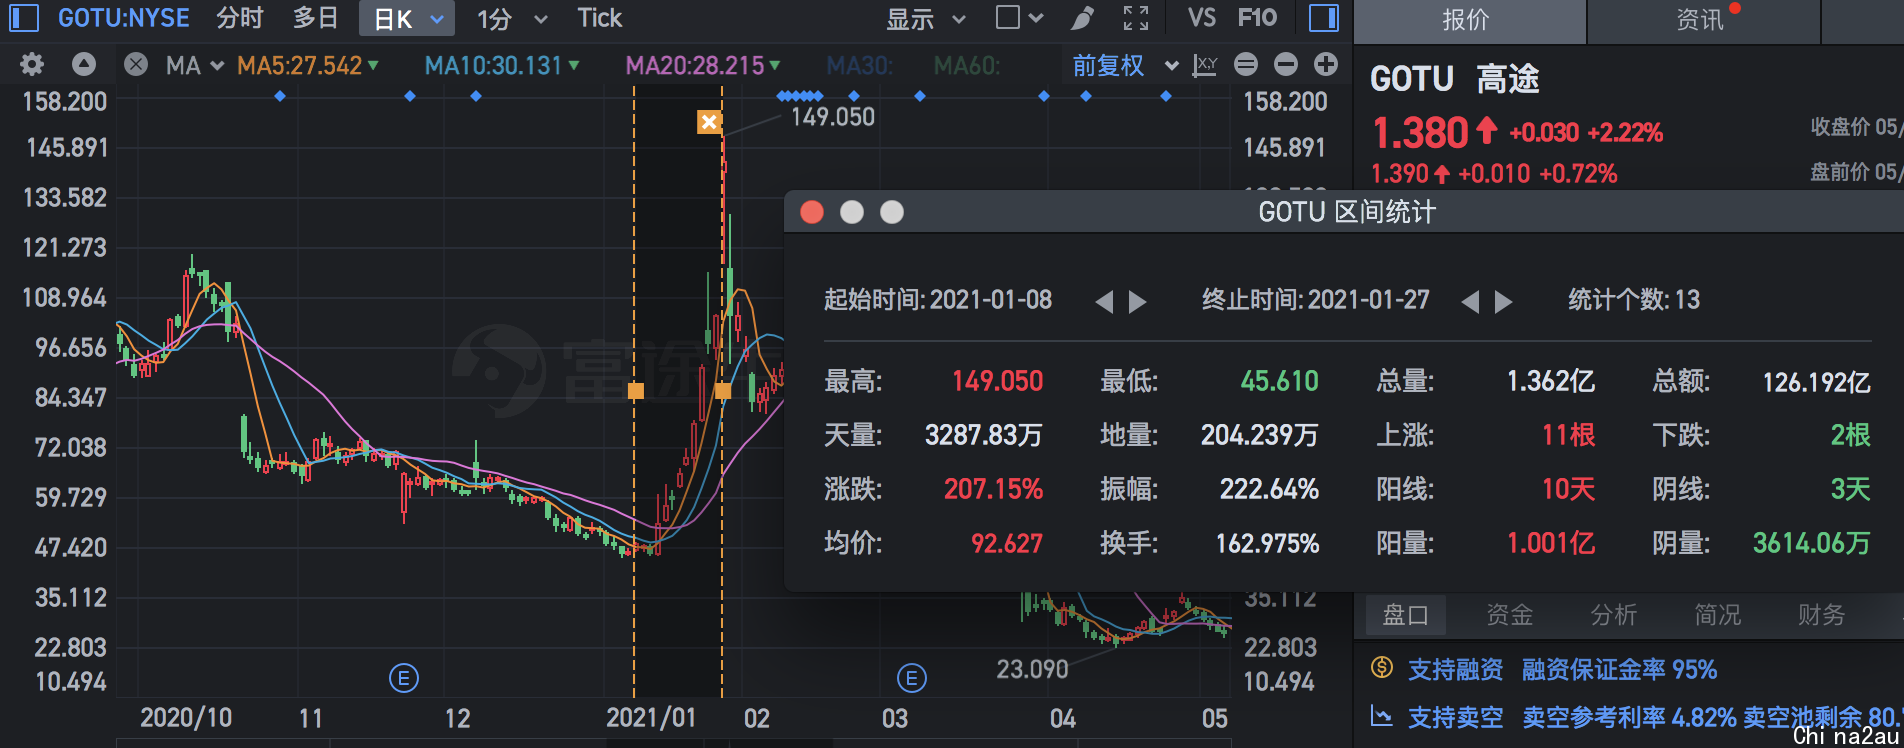The image size is (1904, 748).
Task: Click the 最低 value 45.610
Action: click(x=1280, y=381)
